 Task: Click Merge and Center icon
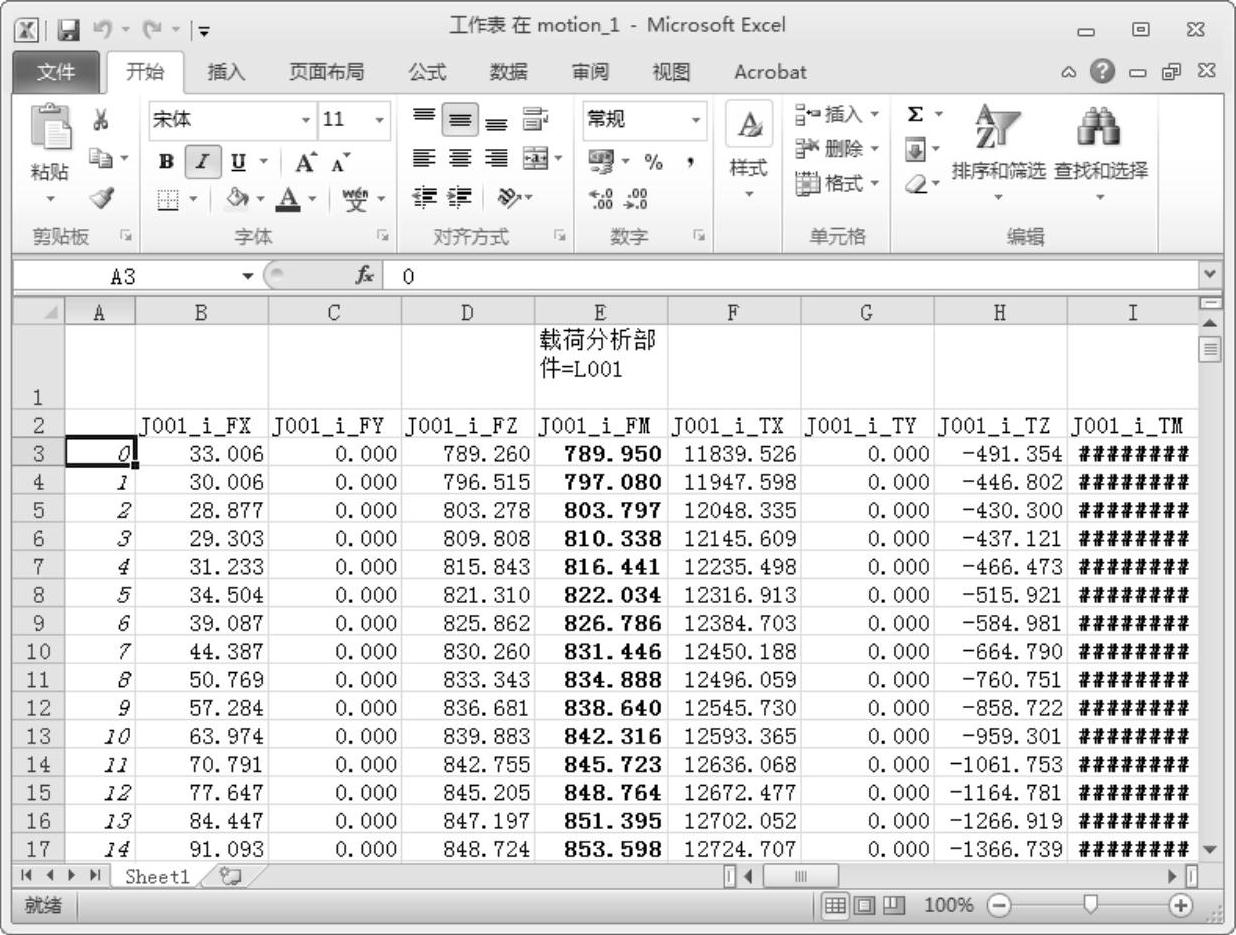(x=535, y=157)
